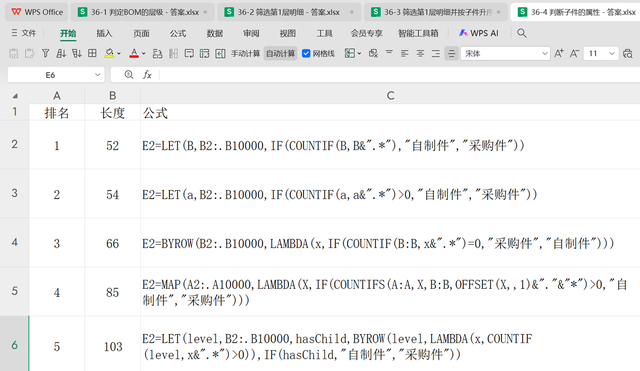The image size is (640, 371).
Task: Open the search magnifier in ribbon
Action: pyautogui.click(x=522, y=33)
